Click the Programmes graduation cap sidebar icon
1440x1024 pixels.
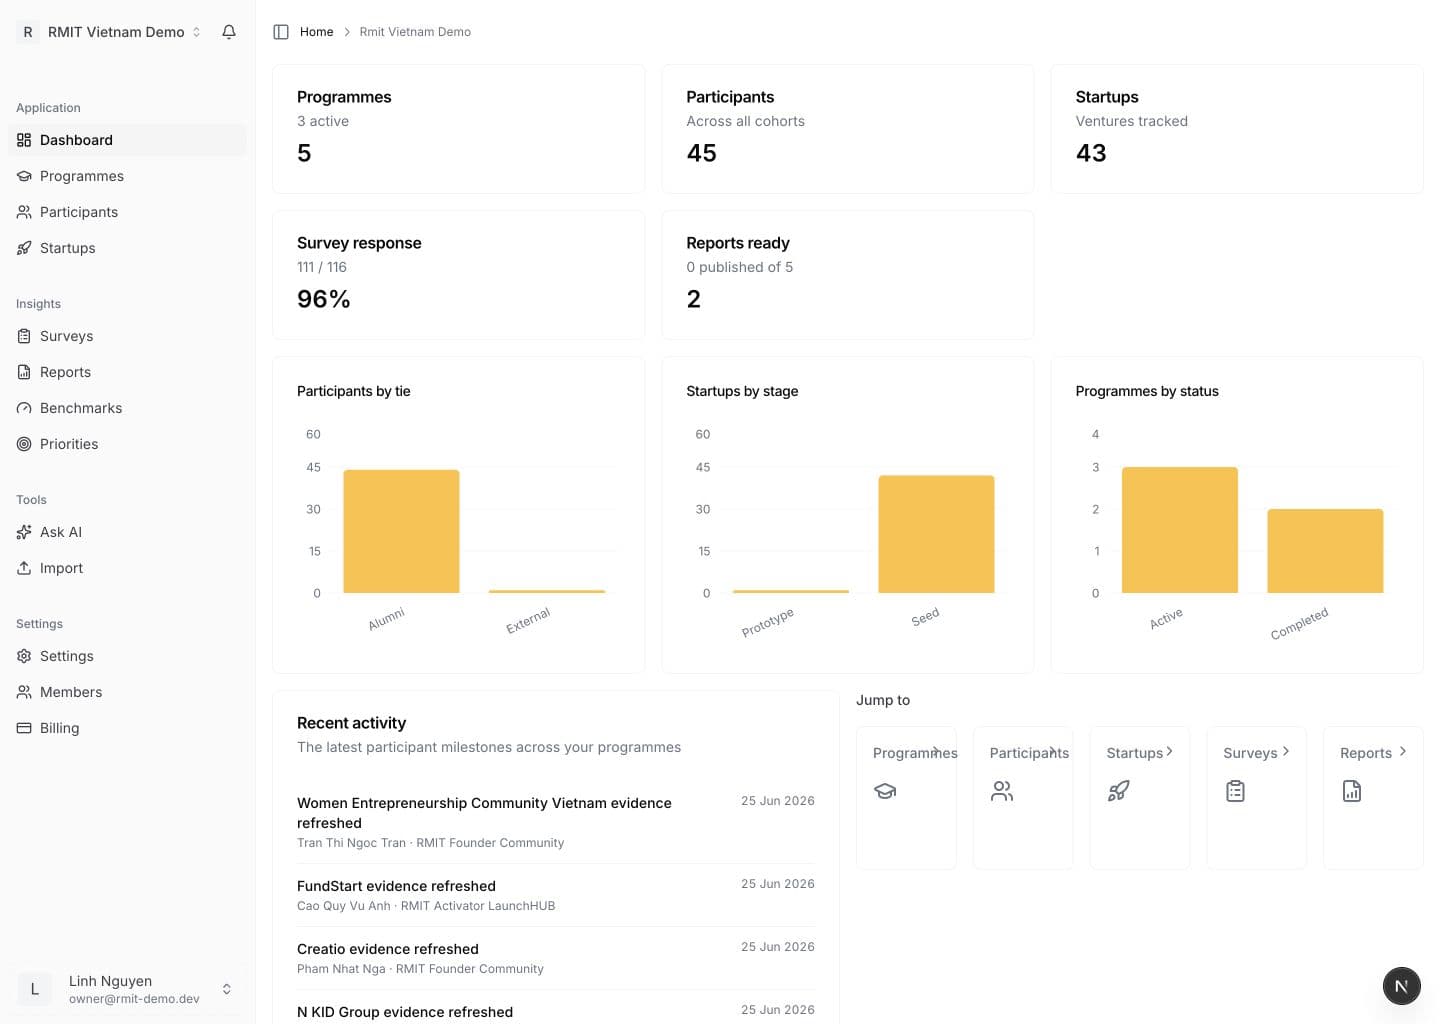pyautogui.click(x=24, y=176)
